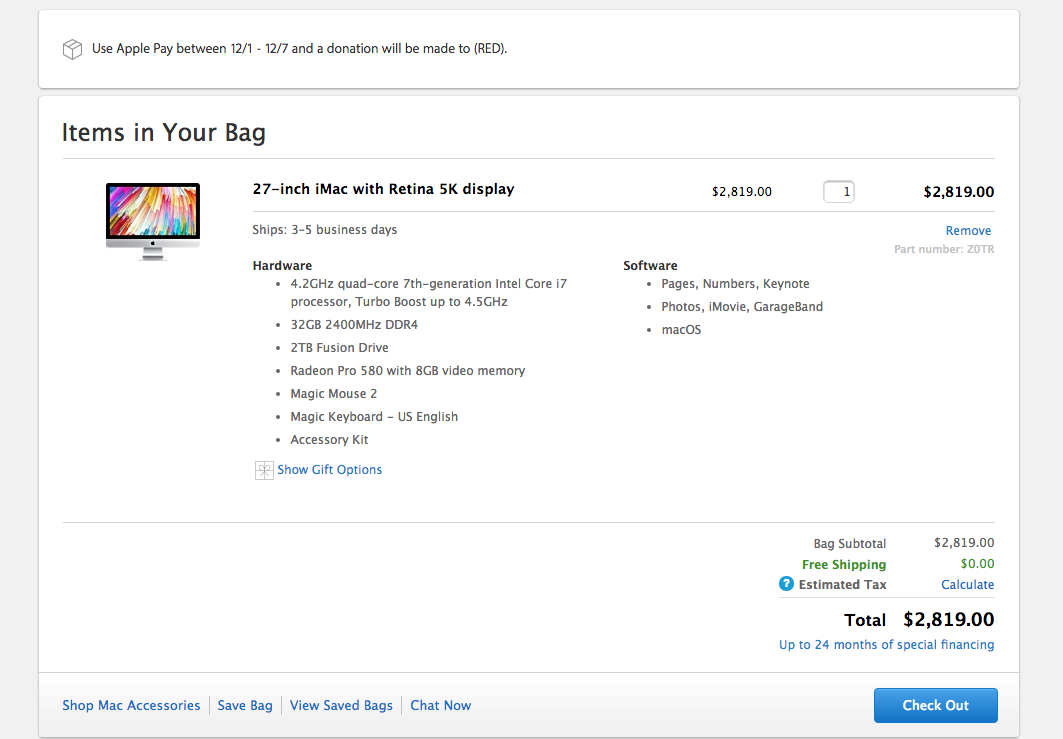The width and height of the screenshot is (1063, 739).
Task: Click the 'Photos, iMovie, GarageBand' software item
Action: [742, 307]
